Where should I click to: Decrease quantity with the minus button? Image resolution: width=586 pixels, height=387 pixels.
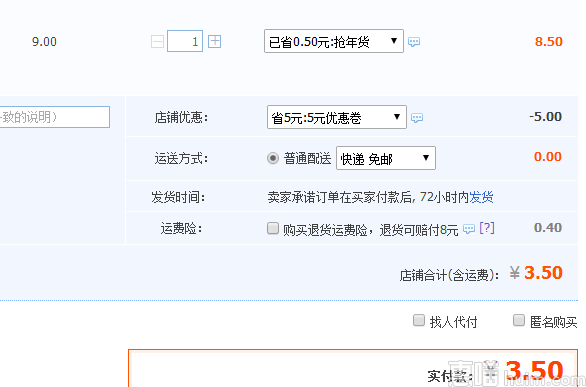[x=157, y=41]
